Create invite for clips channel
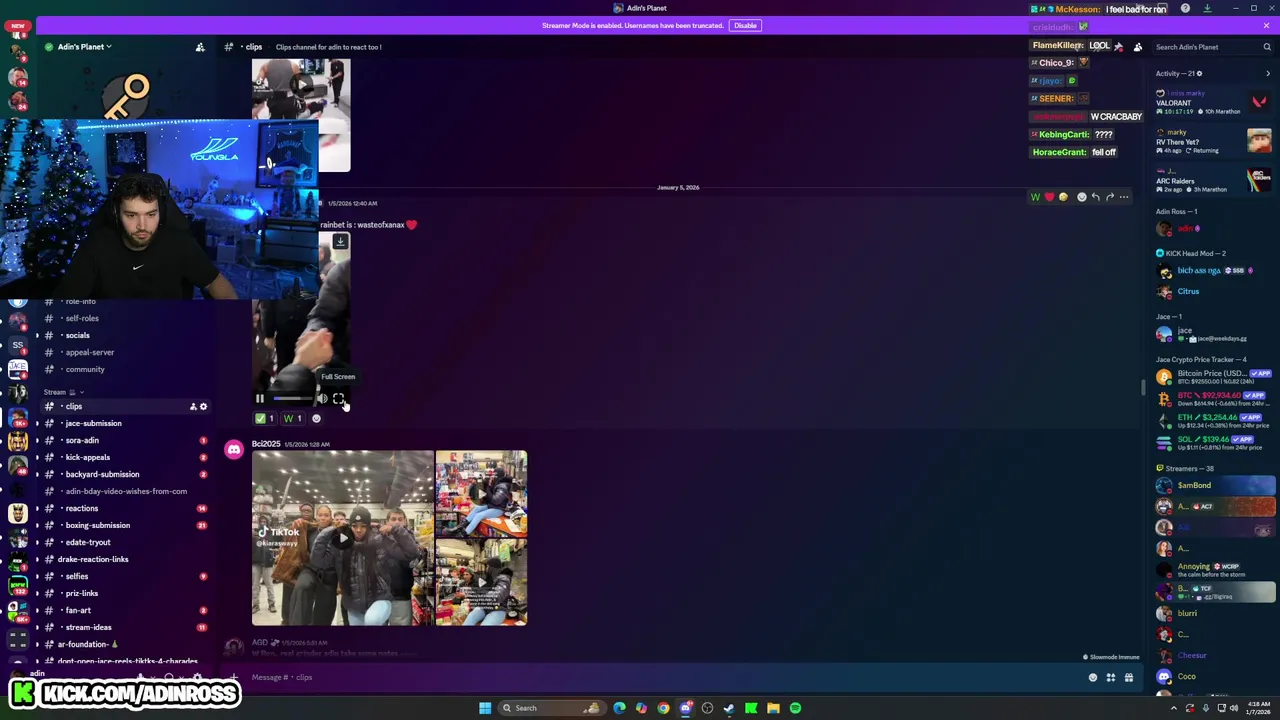The image size is (1280, 720). pyautogui.click(x=192, y=407)
